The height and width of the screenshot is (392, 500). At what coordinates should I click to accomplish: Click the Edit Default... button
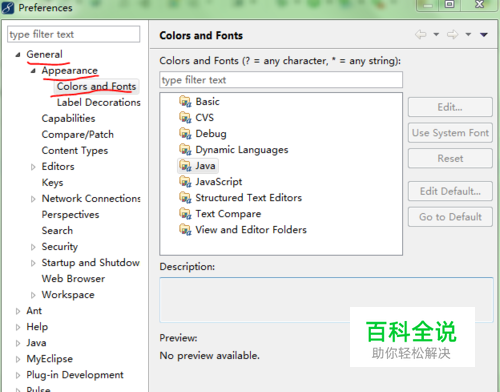pyautogui.click(x=450, y=191)
